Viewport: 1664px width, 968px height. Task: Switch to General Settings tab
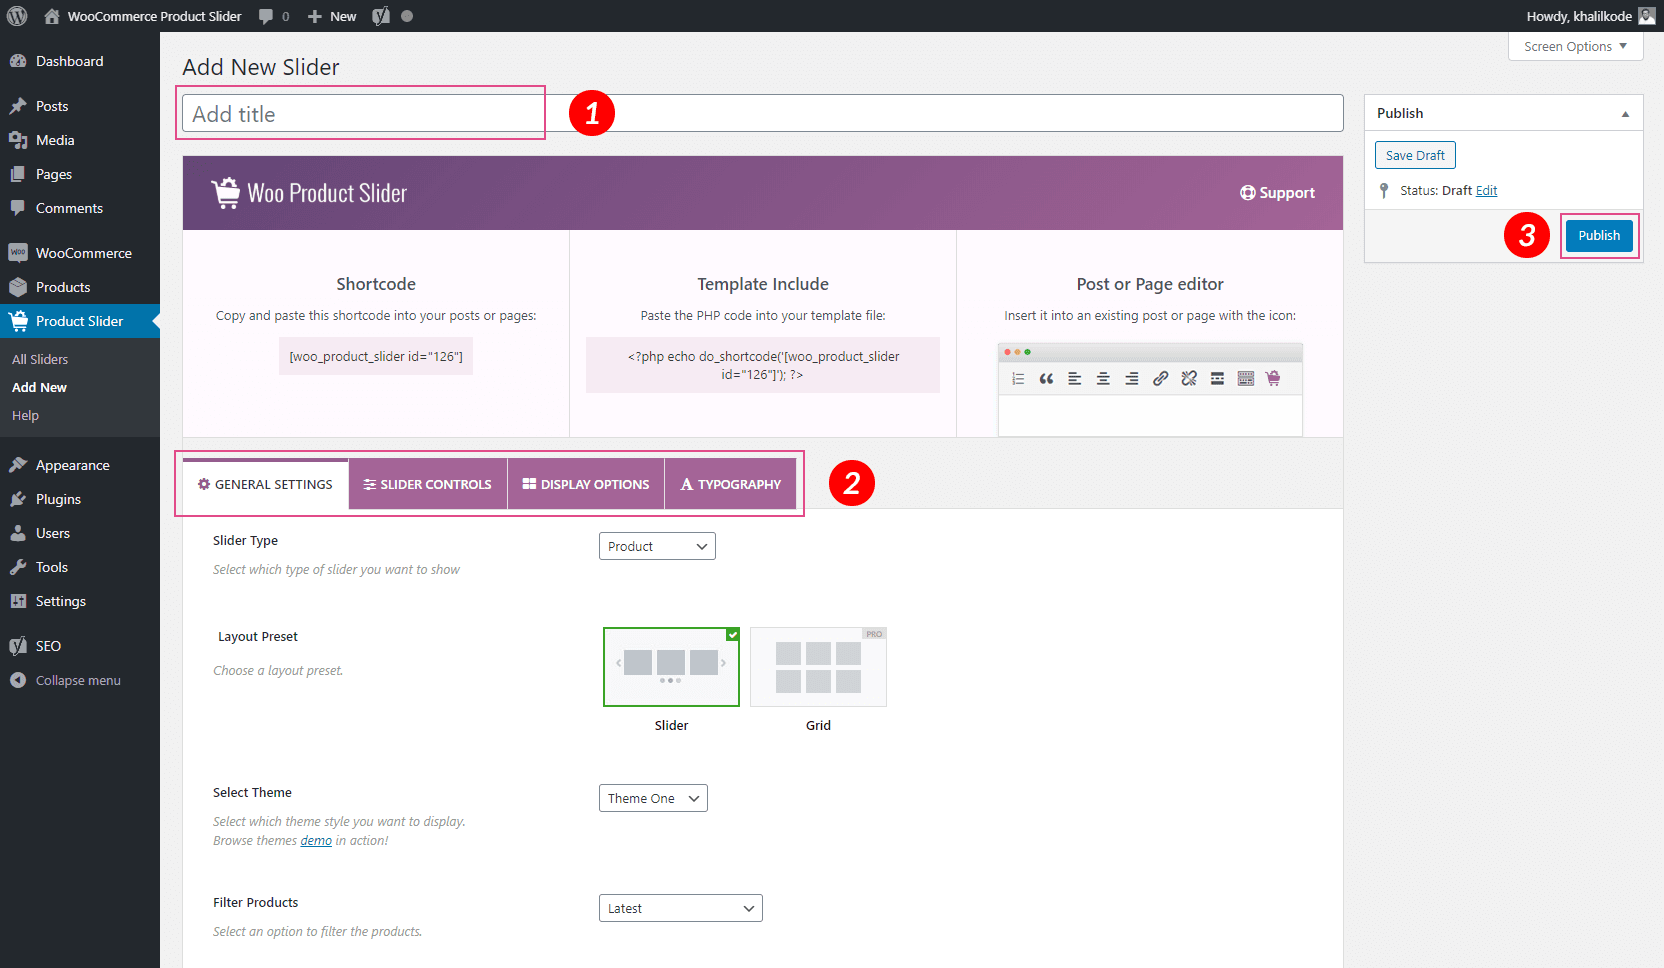[265, 484]
